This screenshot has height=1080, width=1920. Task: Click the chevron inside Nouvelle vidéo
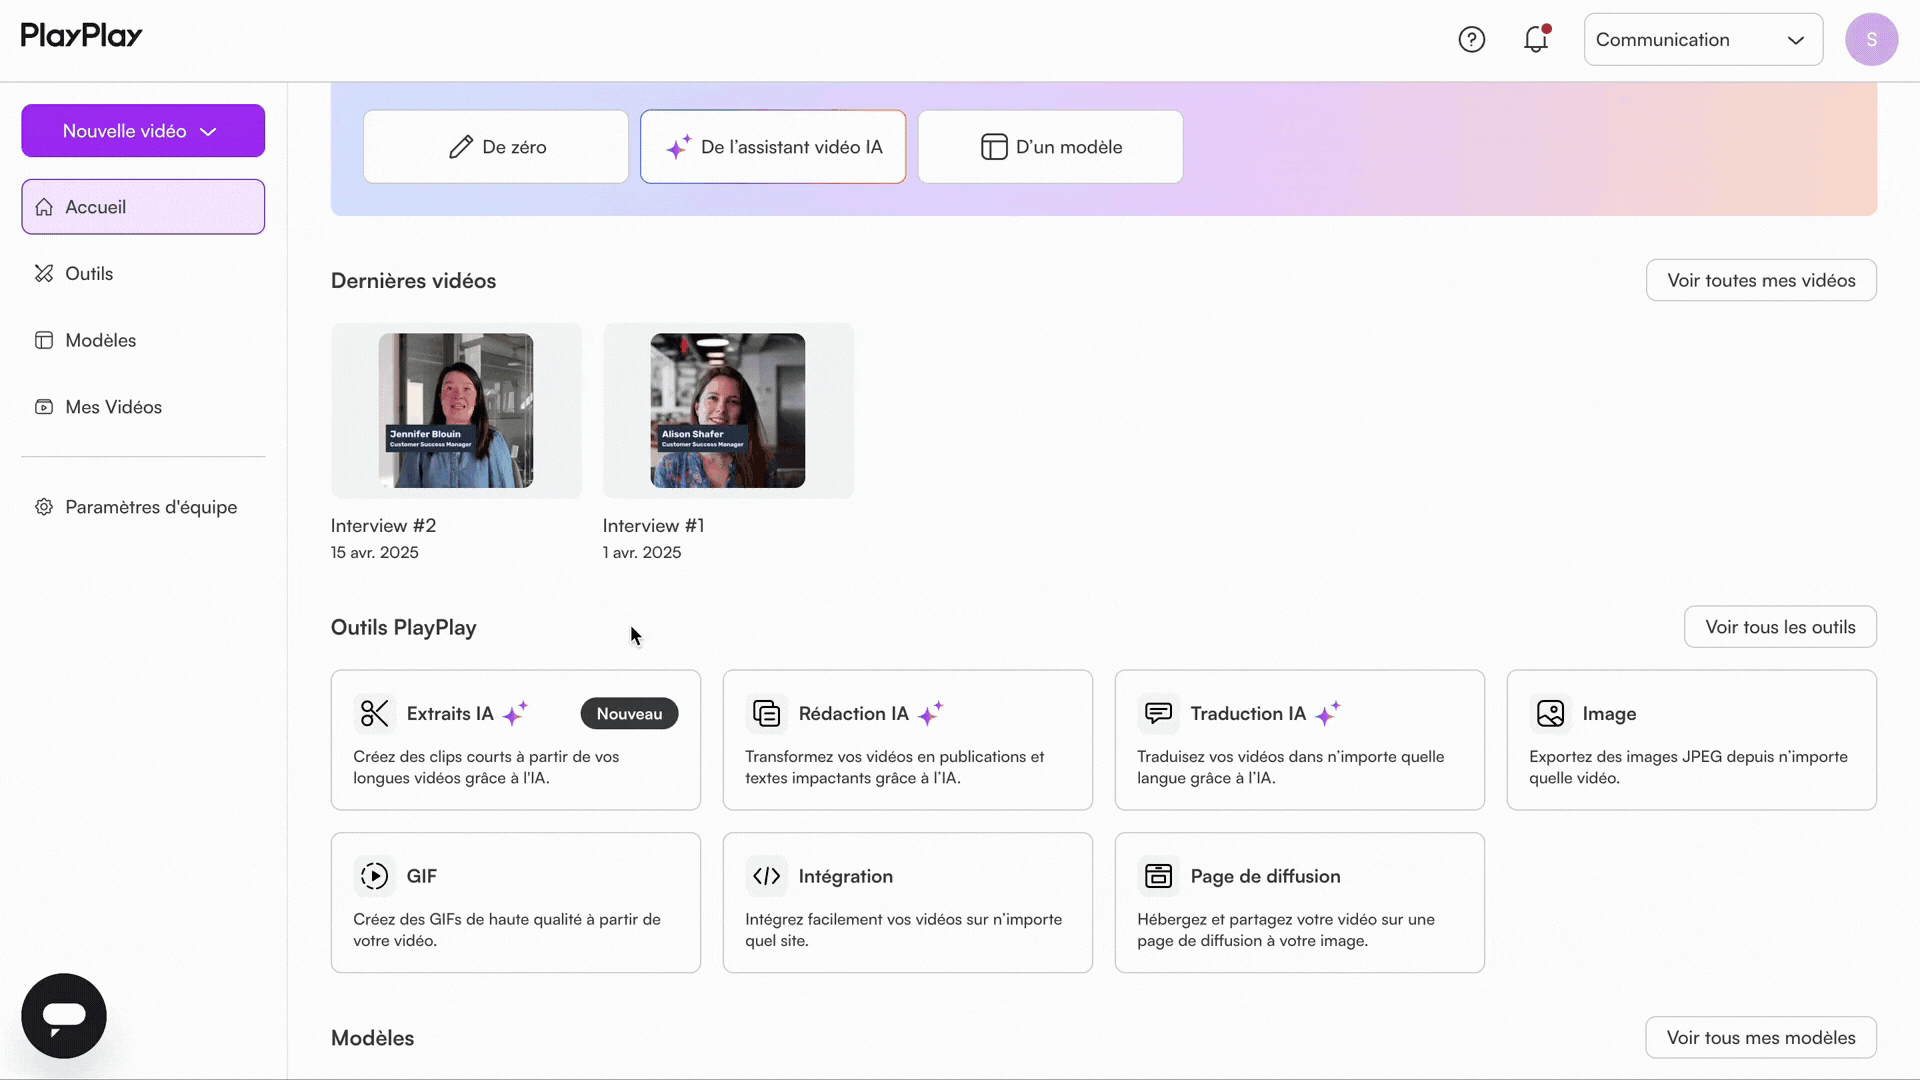208,132
